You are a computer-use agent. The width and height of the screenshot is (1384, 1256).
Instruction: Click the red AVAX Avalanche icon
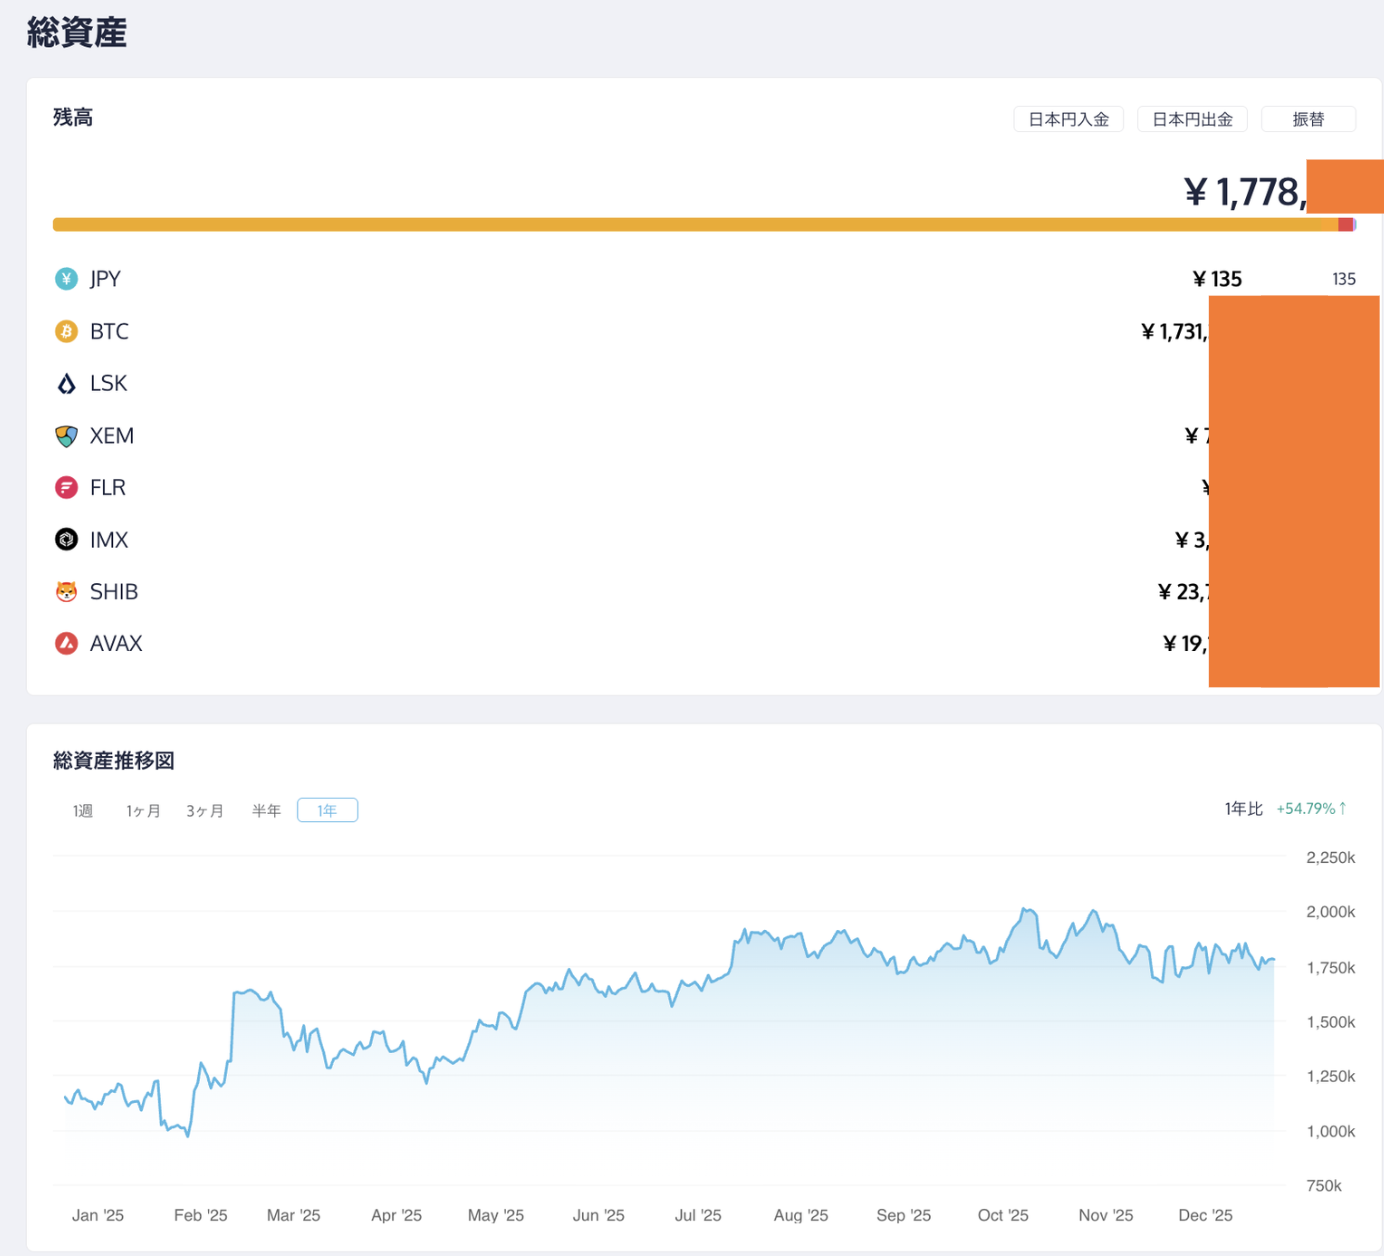tap(66, 644)
